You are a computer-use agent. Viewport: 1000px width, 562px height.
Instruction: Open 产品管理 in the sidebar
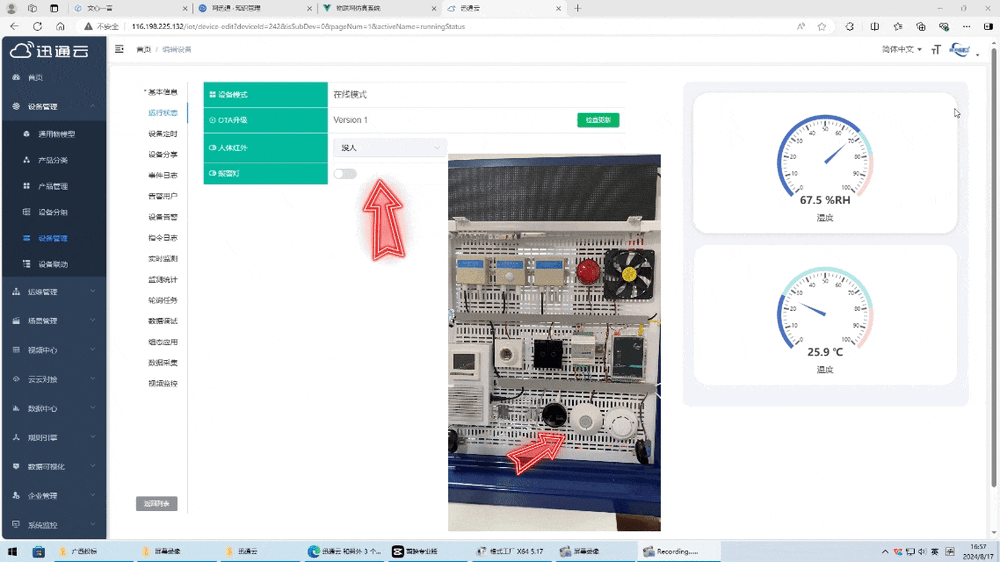tap(52, 186)
